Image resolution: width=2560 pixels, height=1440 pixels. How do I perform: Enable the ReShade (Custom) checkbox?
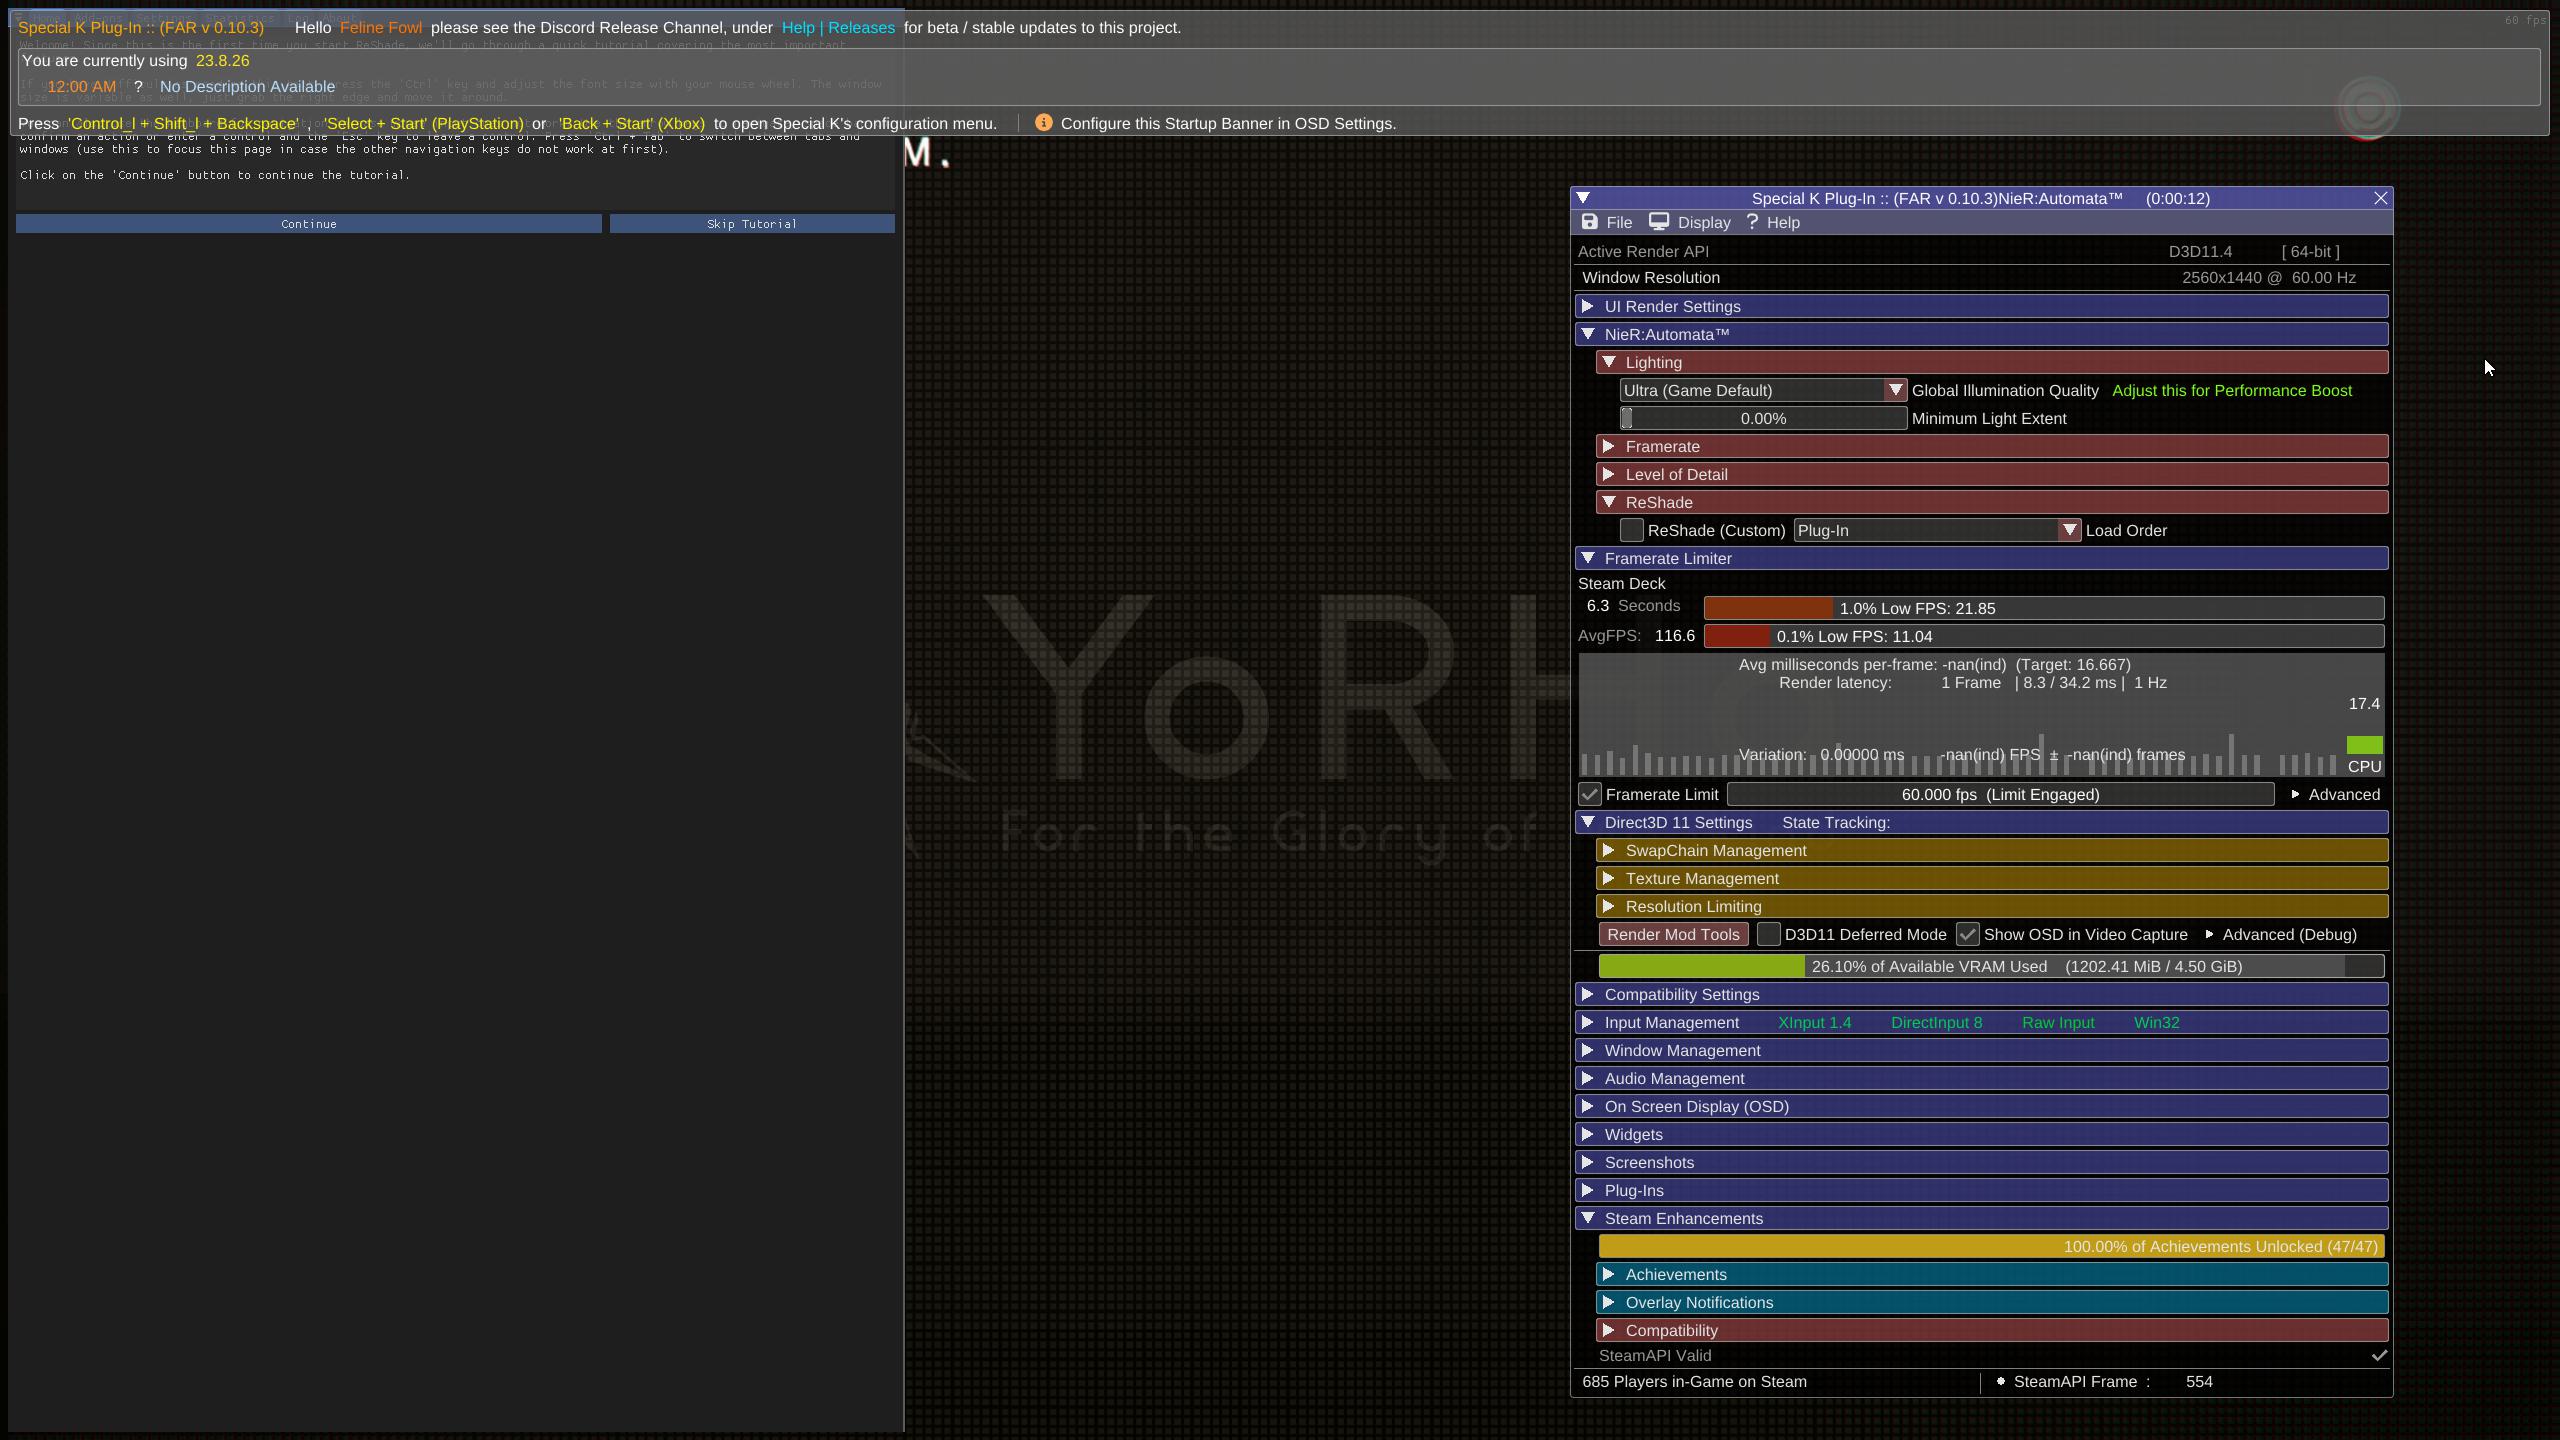pyautogui.click(x=1630, y=530)
